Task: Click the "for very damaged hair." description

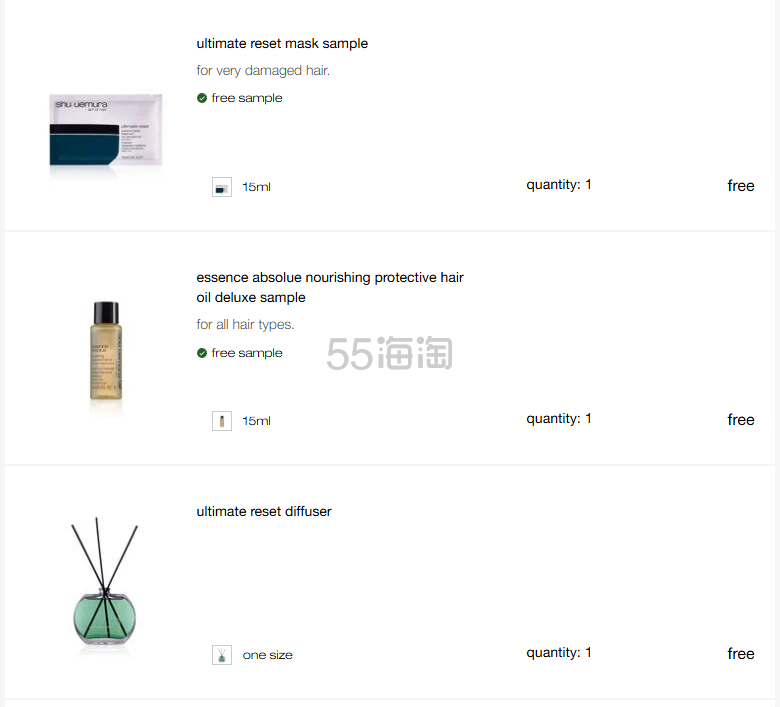Action: coord(263,71)
